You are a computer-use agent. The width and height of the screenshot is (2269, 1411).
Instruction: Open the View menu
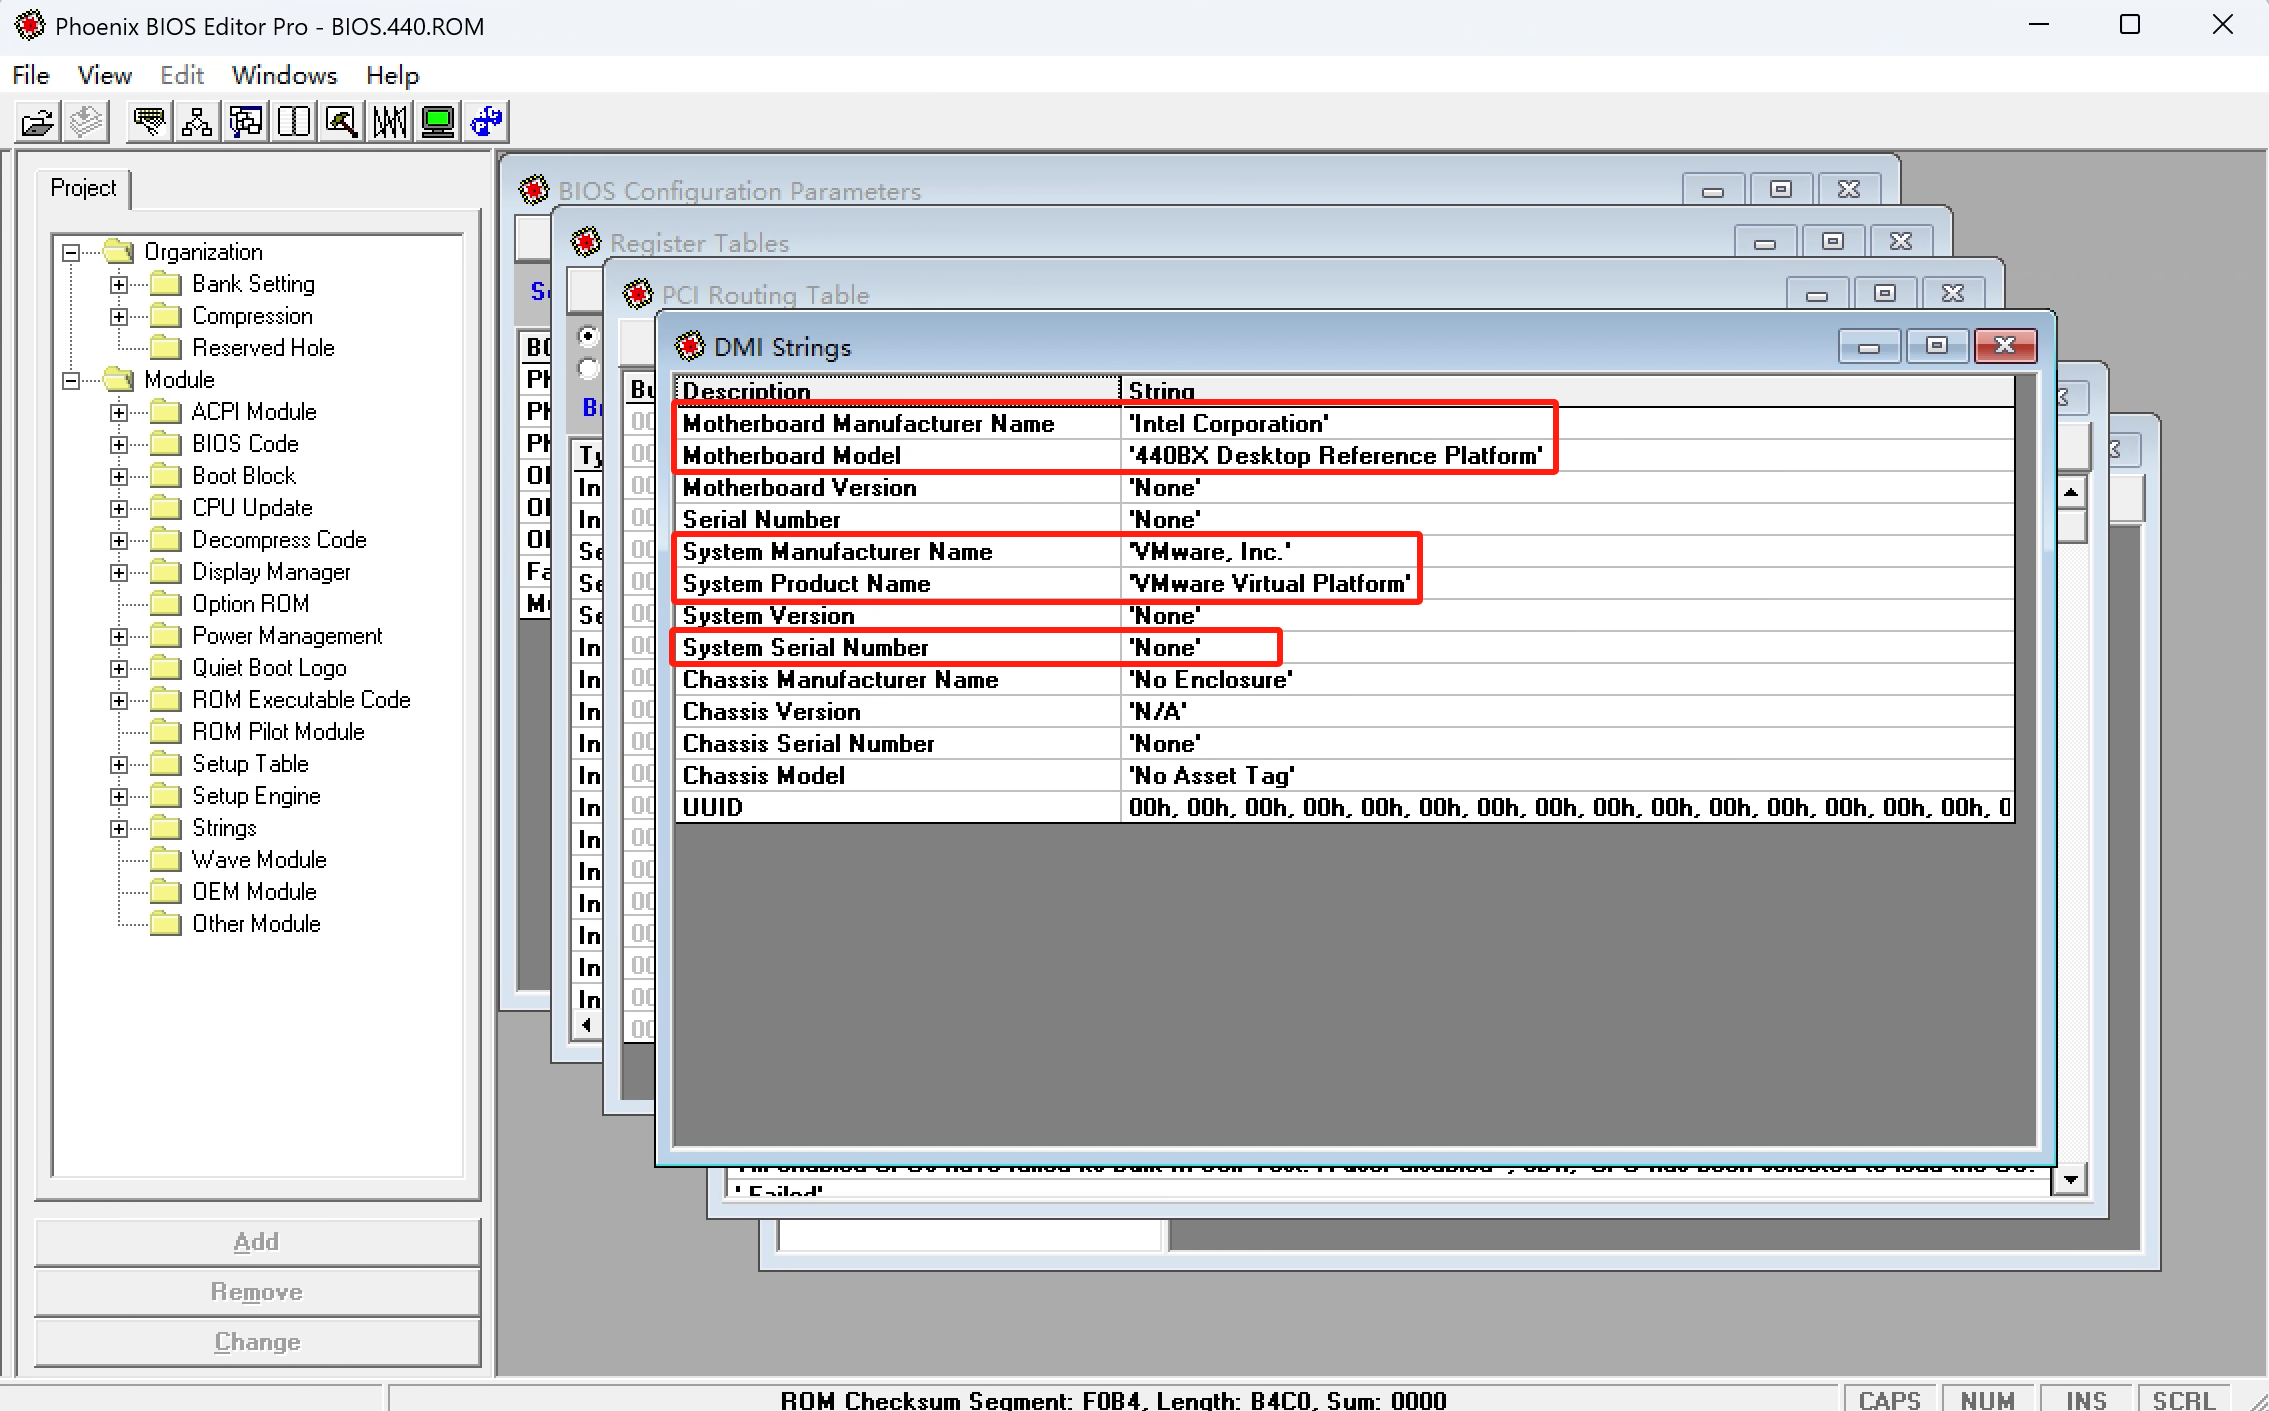pyautogui.click(x=104, y=75)
